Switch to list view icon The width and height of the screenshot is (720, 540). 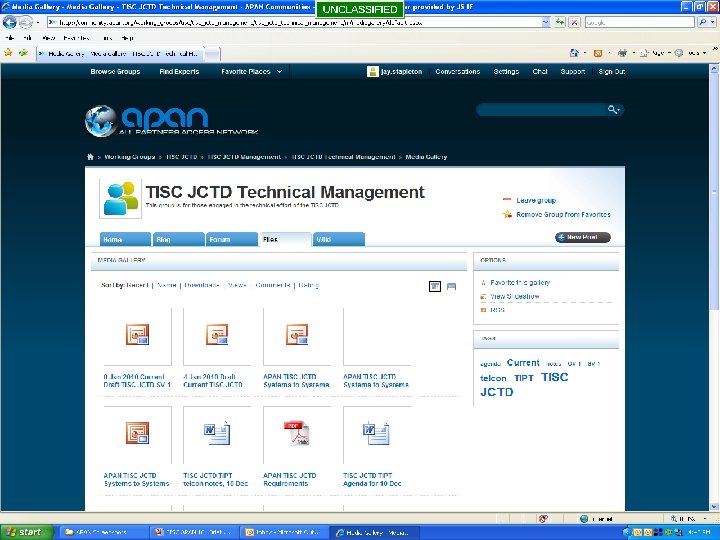(x=451, y=287)
